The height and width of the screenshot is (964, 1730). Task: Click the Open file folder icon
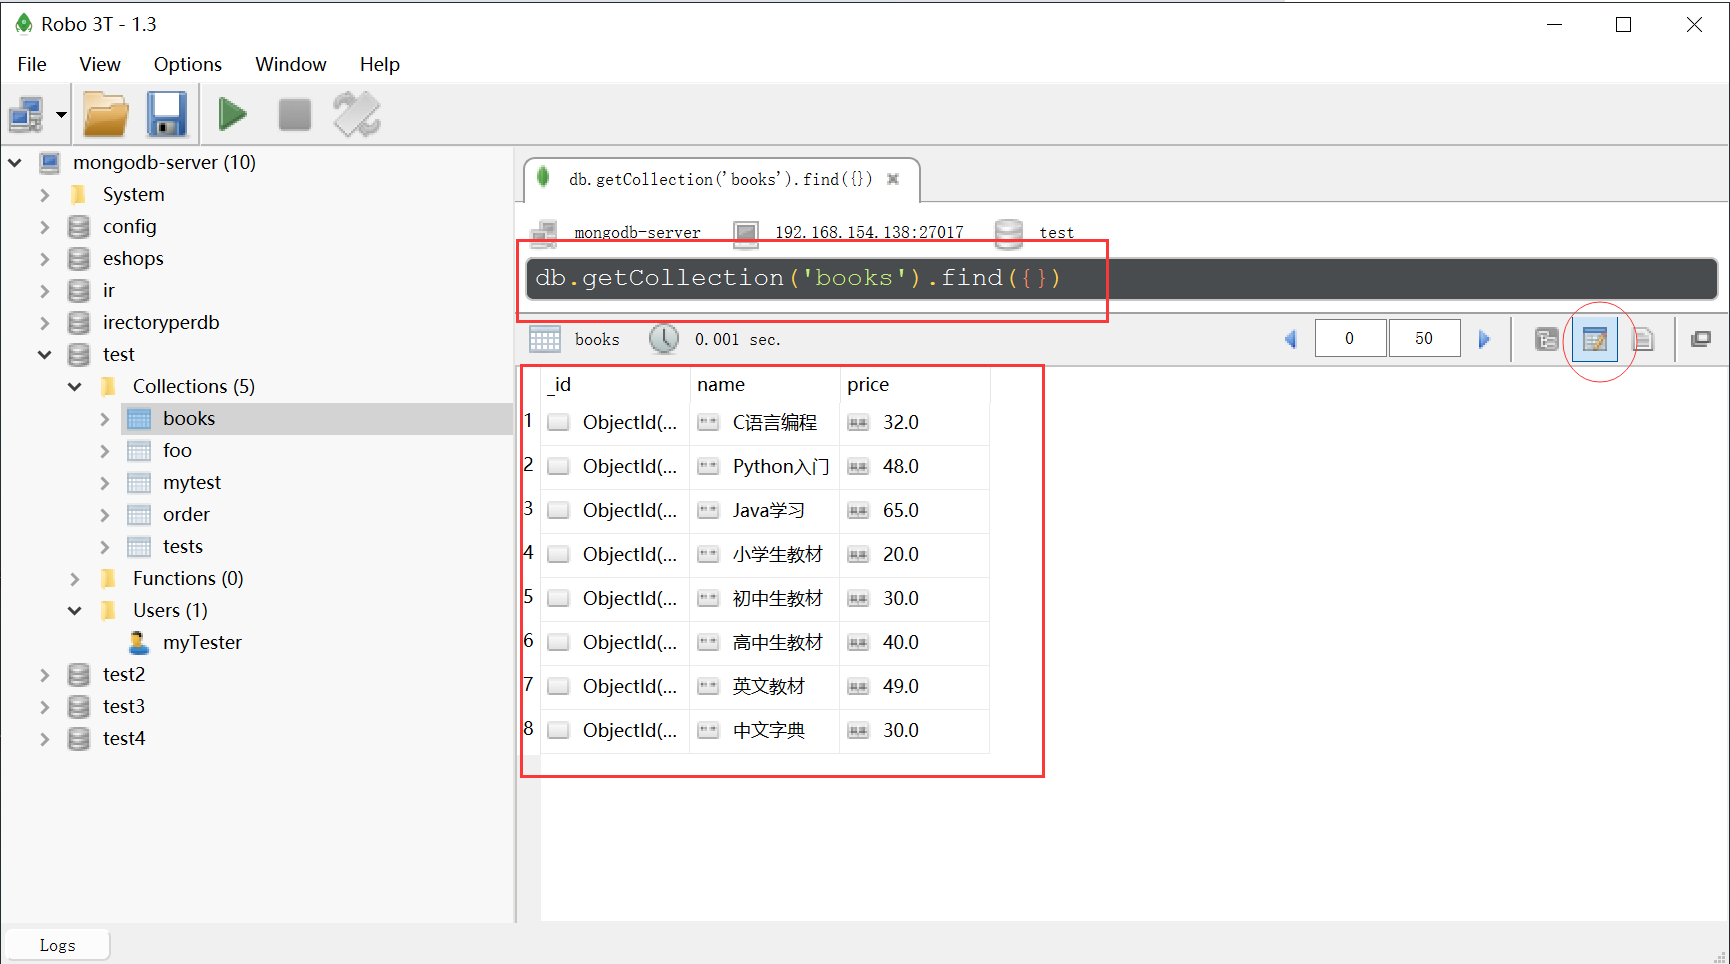click(x=106, y=115)
